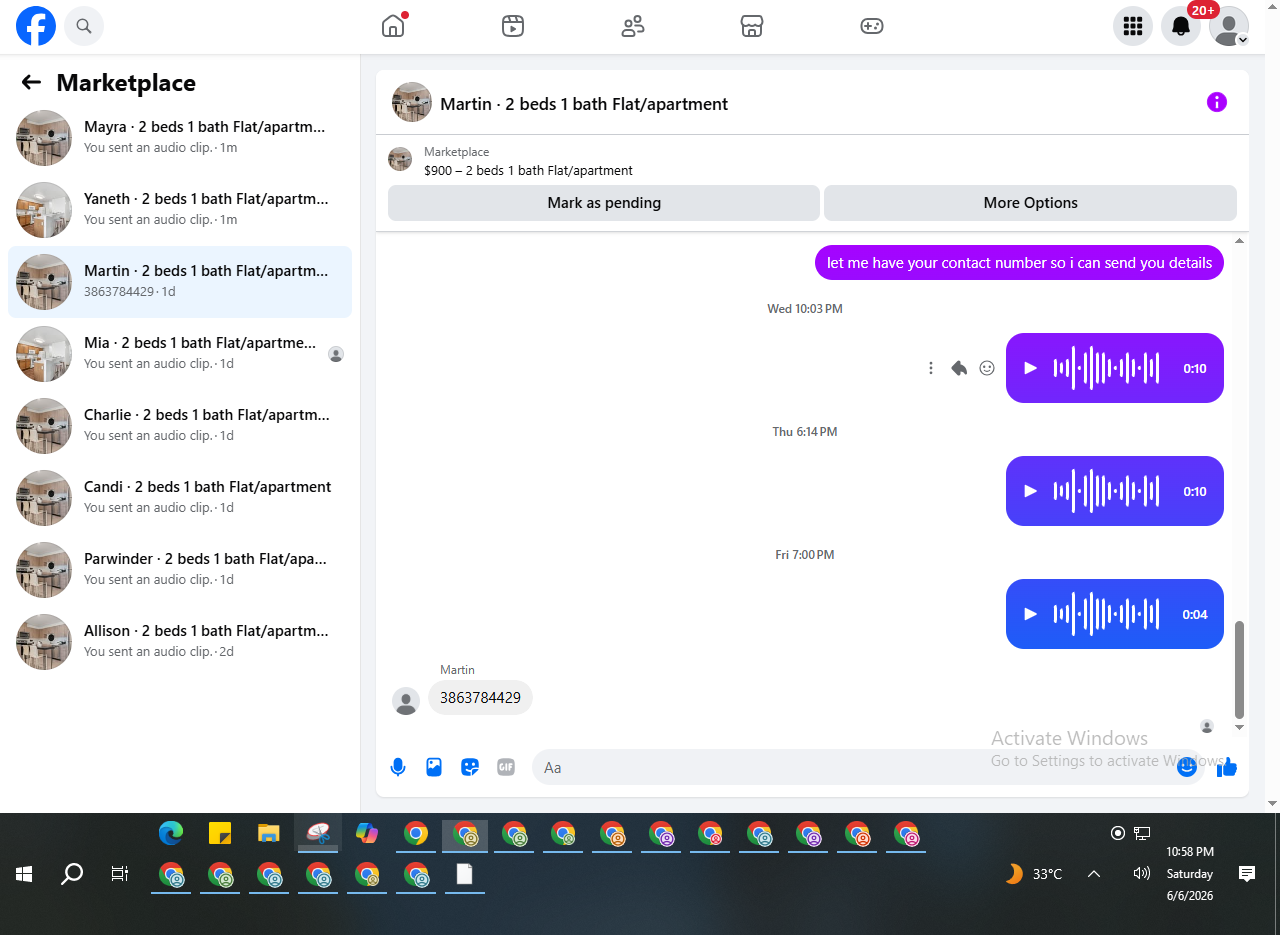Viewport: 1280px width, 935px height.
Task: Open File Explorer from the taskbar
Action: click(269, 832)
